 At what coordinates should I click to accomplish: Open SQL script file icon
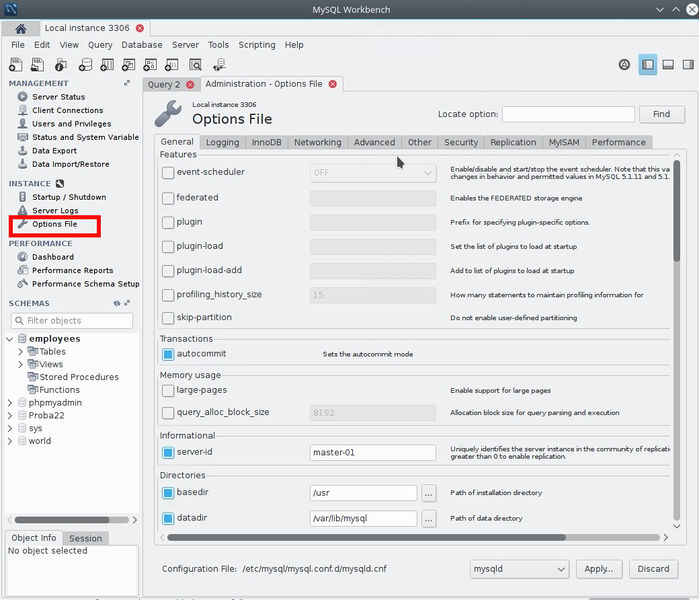37,65
